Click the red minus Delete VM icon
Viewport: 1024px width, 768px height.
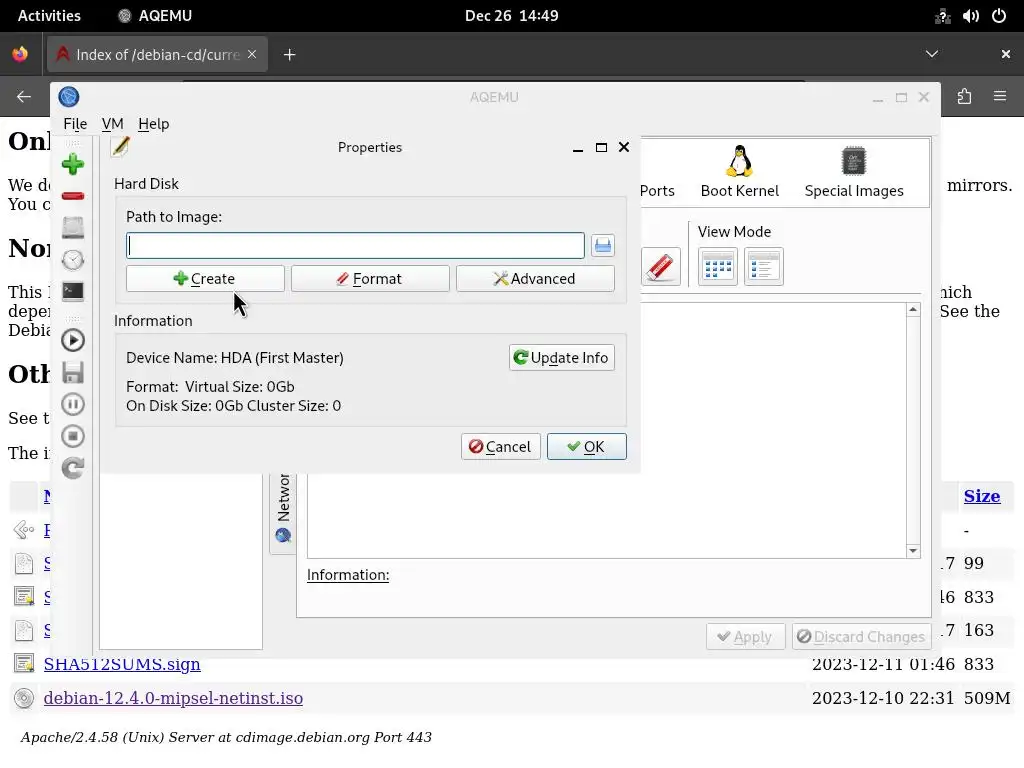point(72,196)
